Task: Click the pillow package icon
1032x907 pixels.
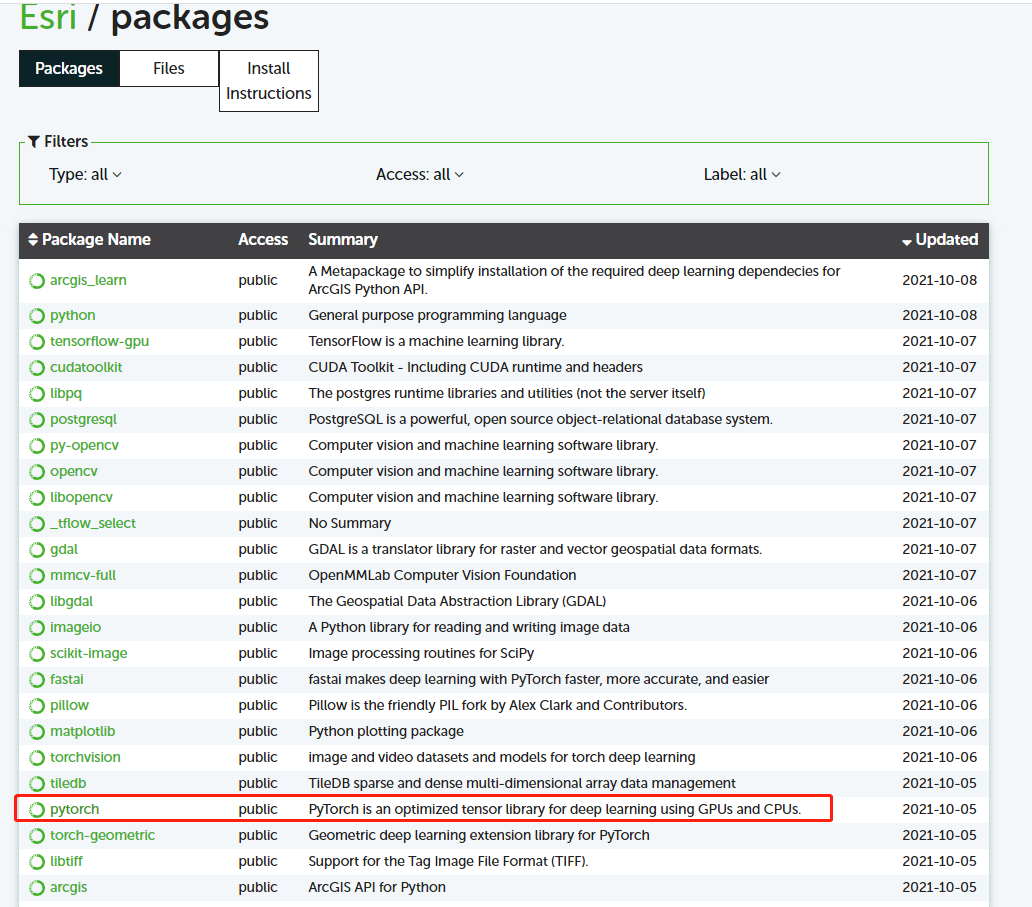Action: point(37,706)
